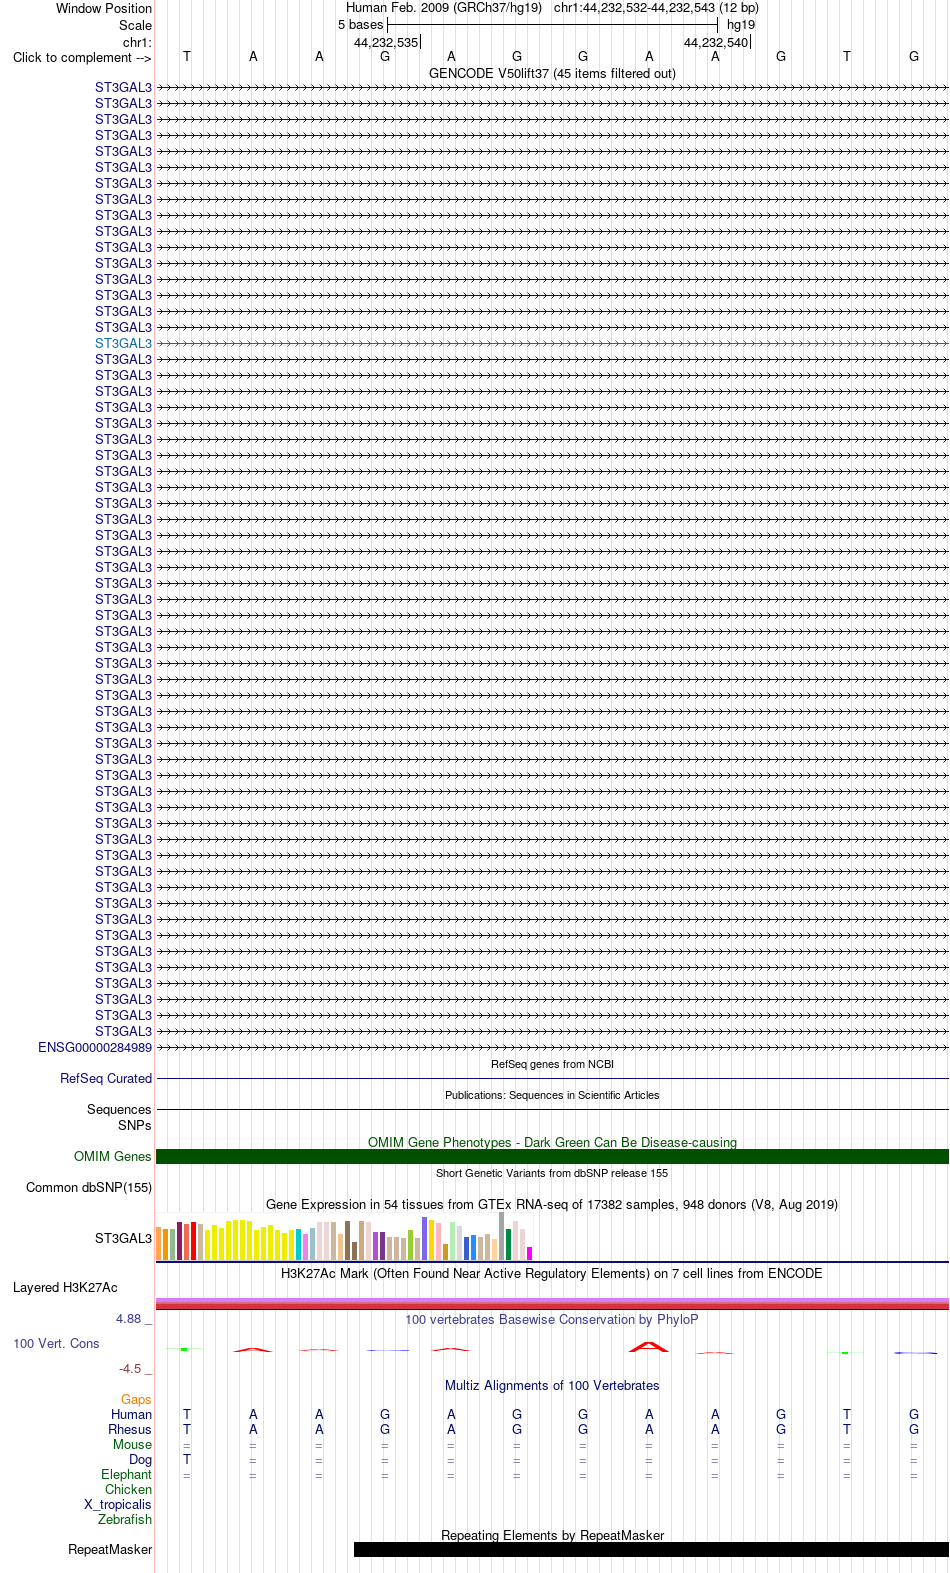Click the 44,232,540 coordinate marker

716,42
